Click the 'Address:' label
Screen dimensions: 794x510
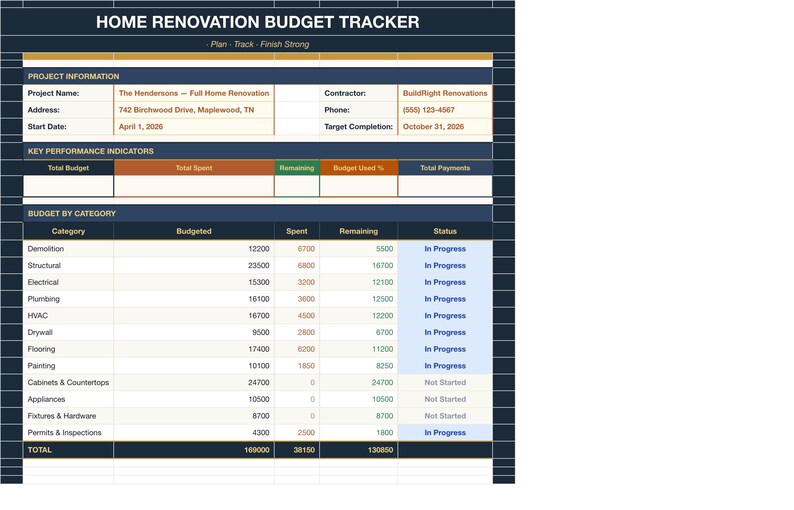coord(44,110)
